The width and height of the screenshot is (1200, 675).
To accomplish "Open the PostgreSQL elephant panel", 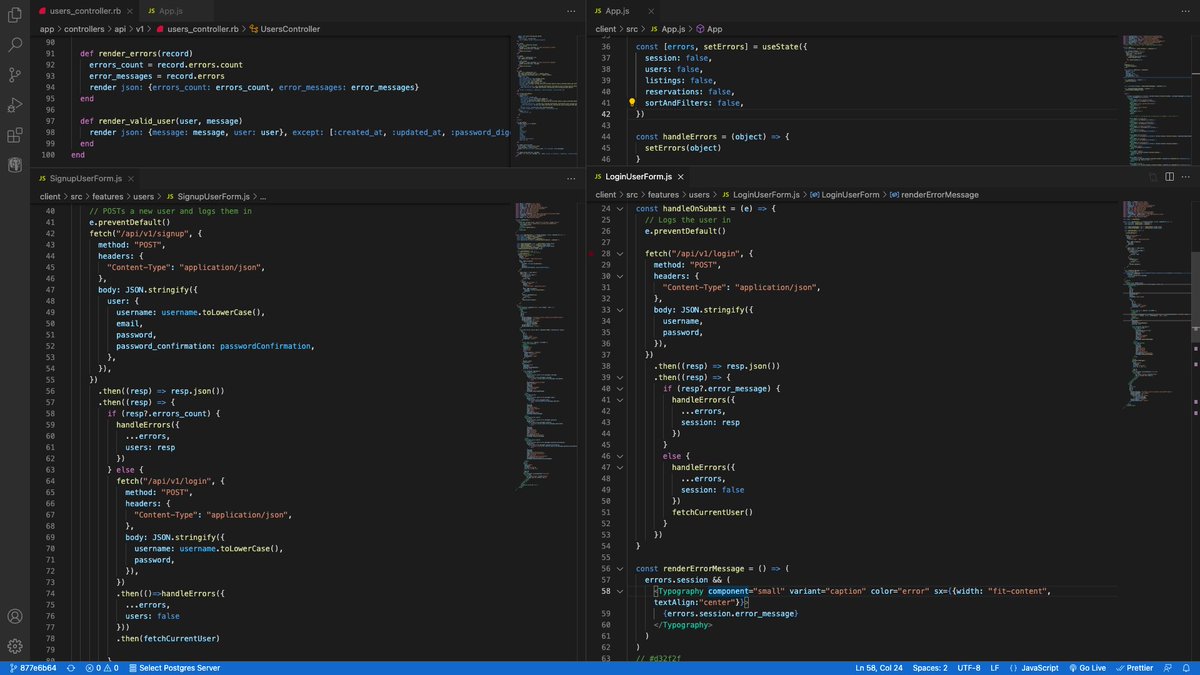I will coord(15,165).
